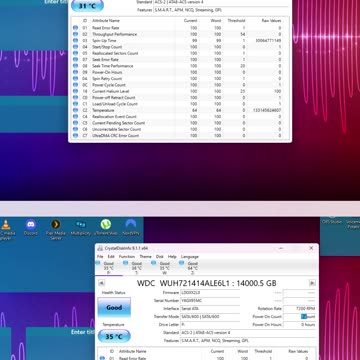Open the File menu in CrystalDiskInfo

[x=100, y=257]
